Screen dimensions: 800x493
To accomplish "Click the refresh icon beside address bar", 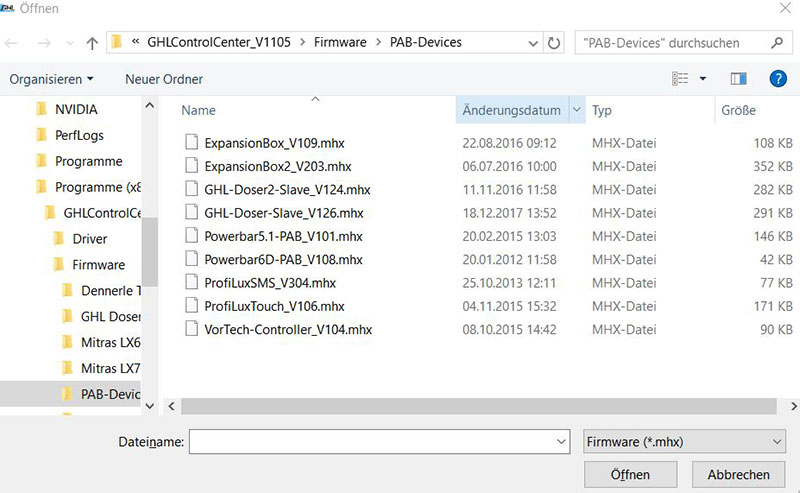I will [555, 43].
